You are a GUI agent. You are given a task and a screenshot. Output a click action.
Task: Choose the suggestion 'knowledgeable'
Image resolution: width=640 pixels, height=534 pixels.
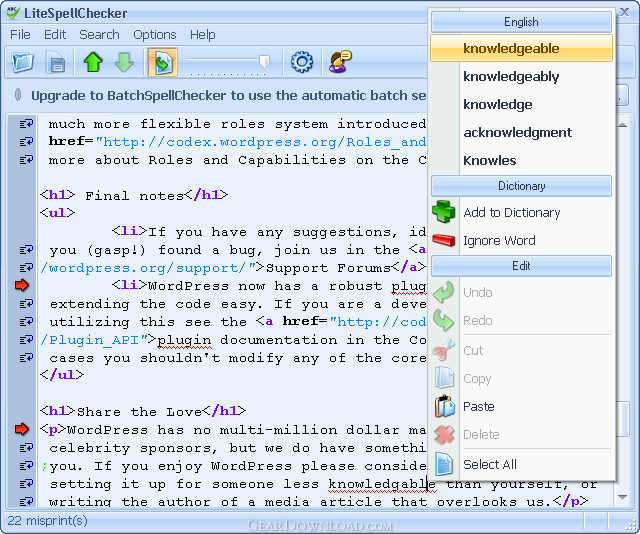tap(521, 48)
